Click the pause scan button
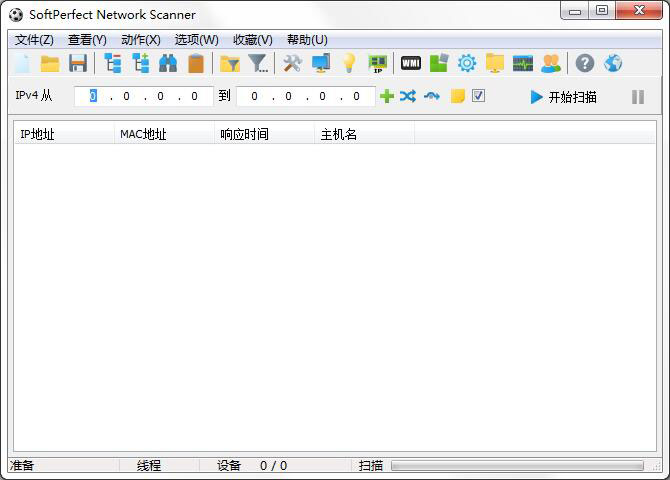 pyautogui.click(x=638, y=97)
